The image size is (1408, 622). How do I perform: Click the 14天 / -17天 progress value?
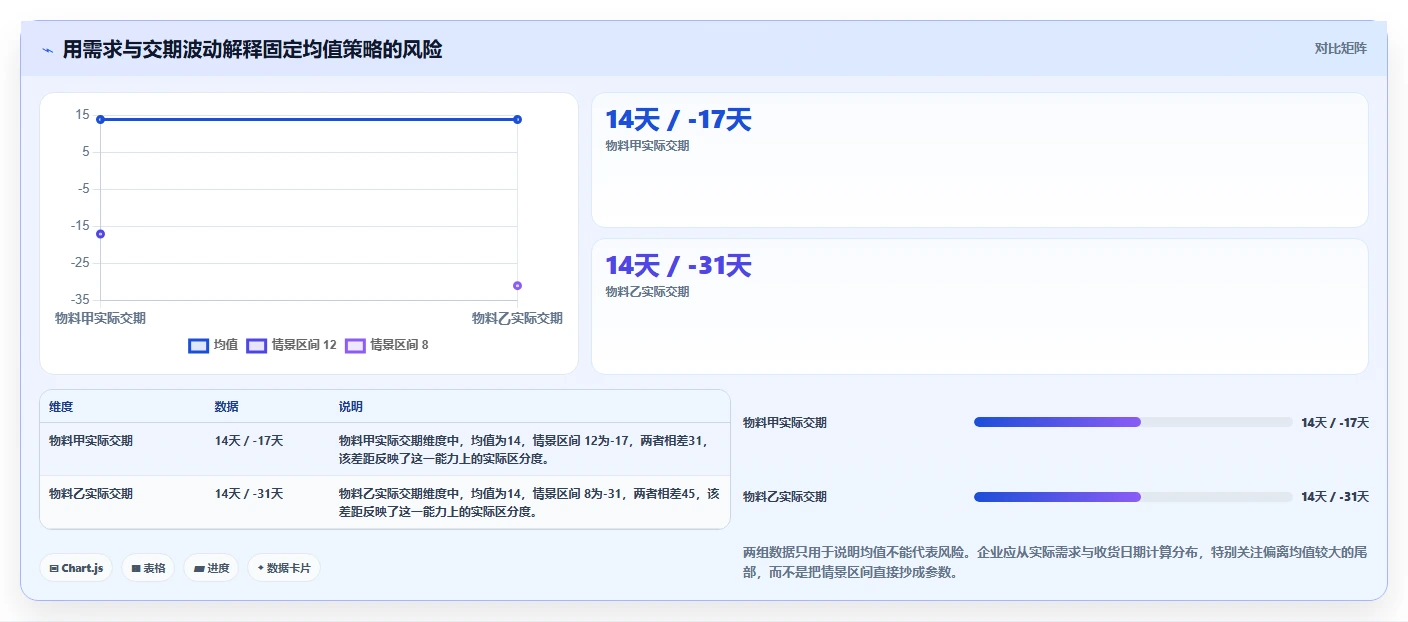(x=1335, y=423)
